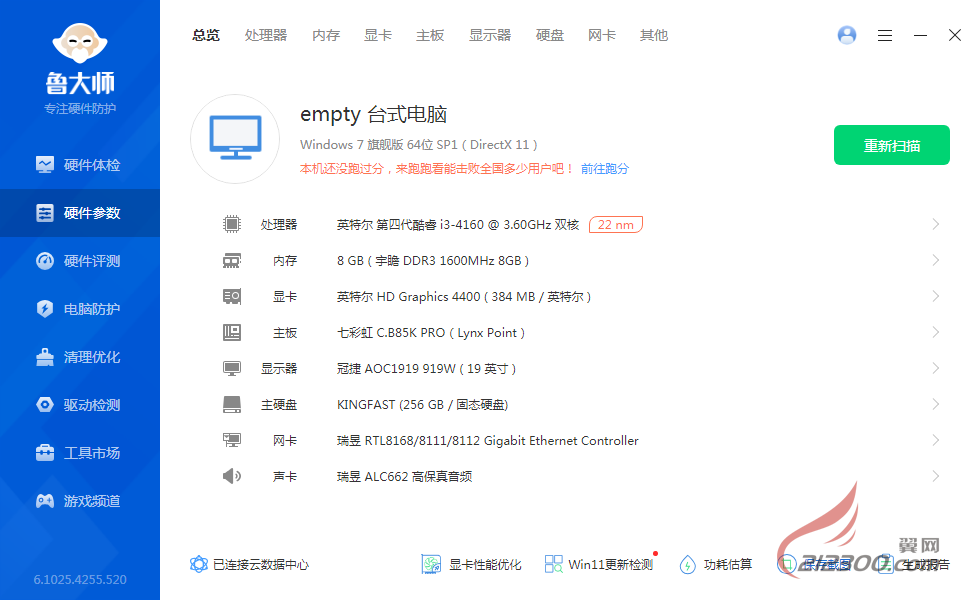Image resolution: width=980 pixels, height=600 pixels.
Task: Click the 显卡性能优化 icon
Action: click(431, 564)
